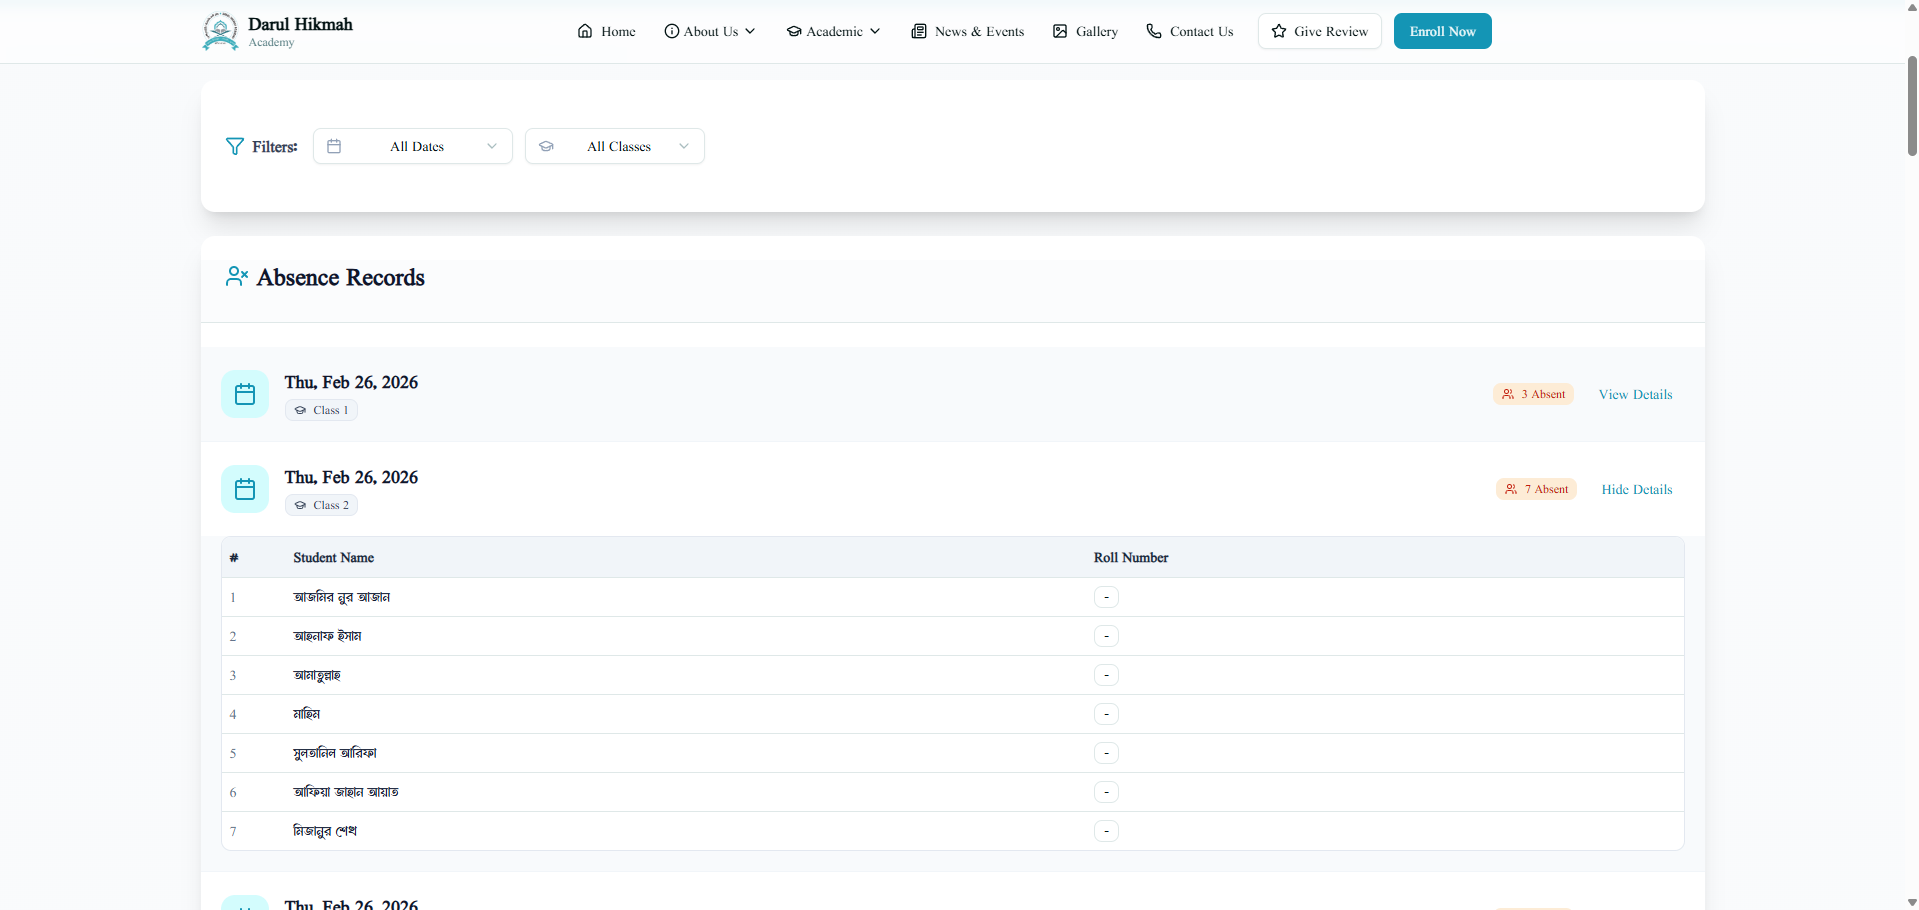The width and height of the screenshot is (1919, 910).
Task: Hide Details of Class 2 absences
Action: [x=1637, y=489]
